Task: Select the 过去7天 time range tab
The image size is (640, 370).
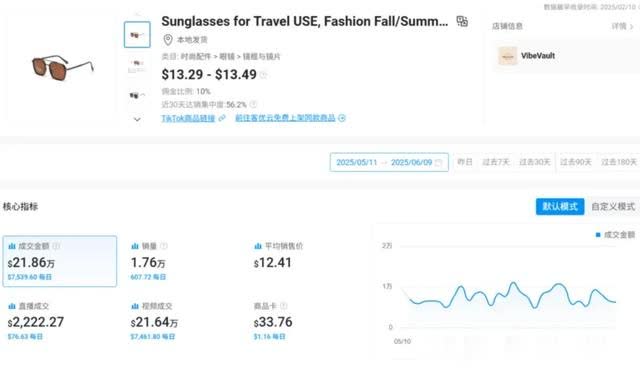Action: pos(496,162)
